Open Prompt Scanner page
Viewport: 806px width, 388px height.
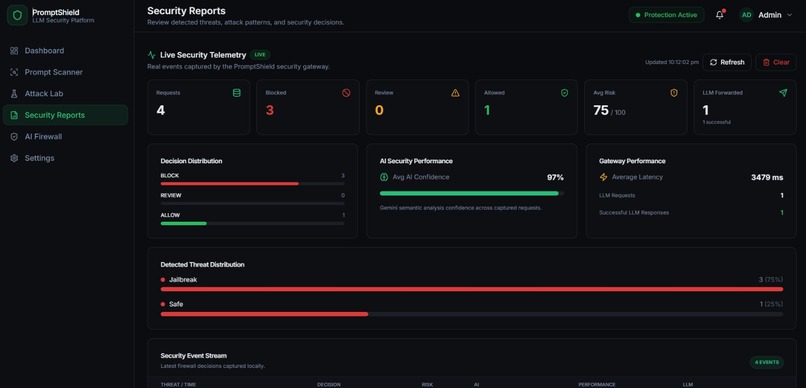click(65, 72)
